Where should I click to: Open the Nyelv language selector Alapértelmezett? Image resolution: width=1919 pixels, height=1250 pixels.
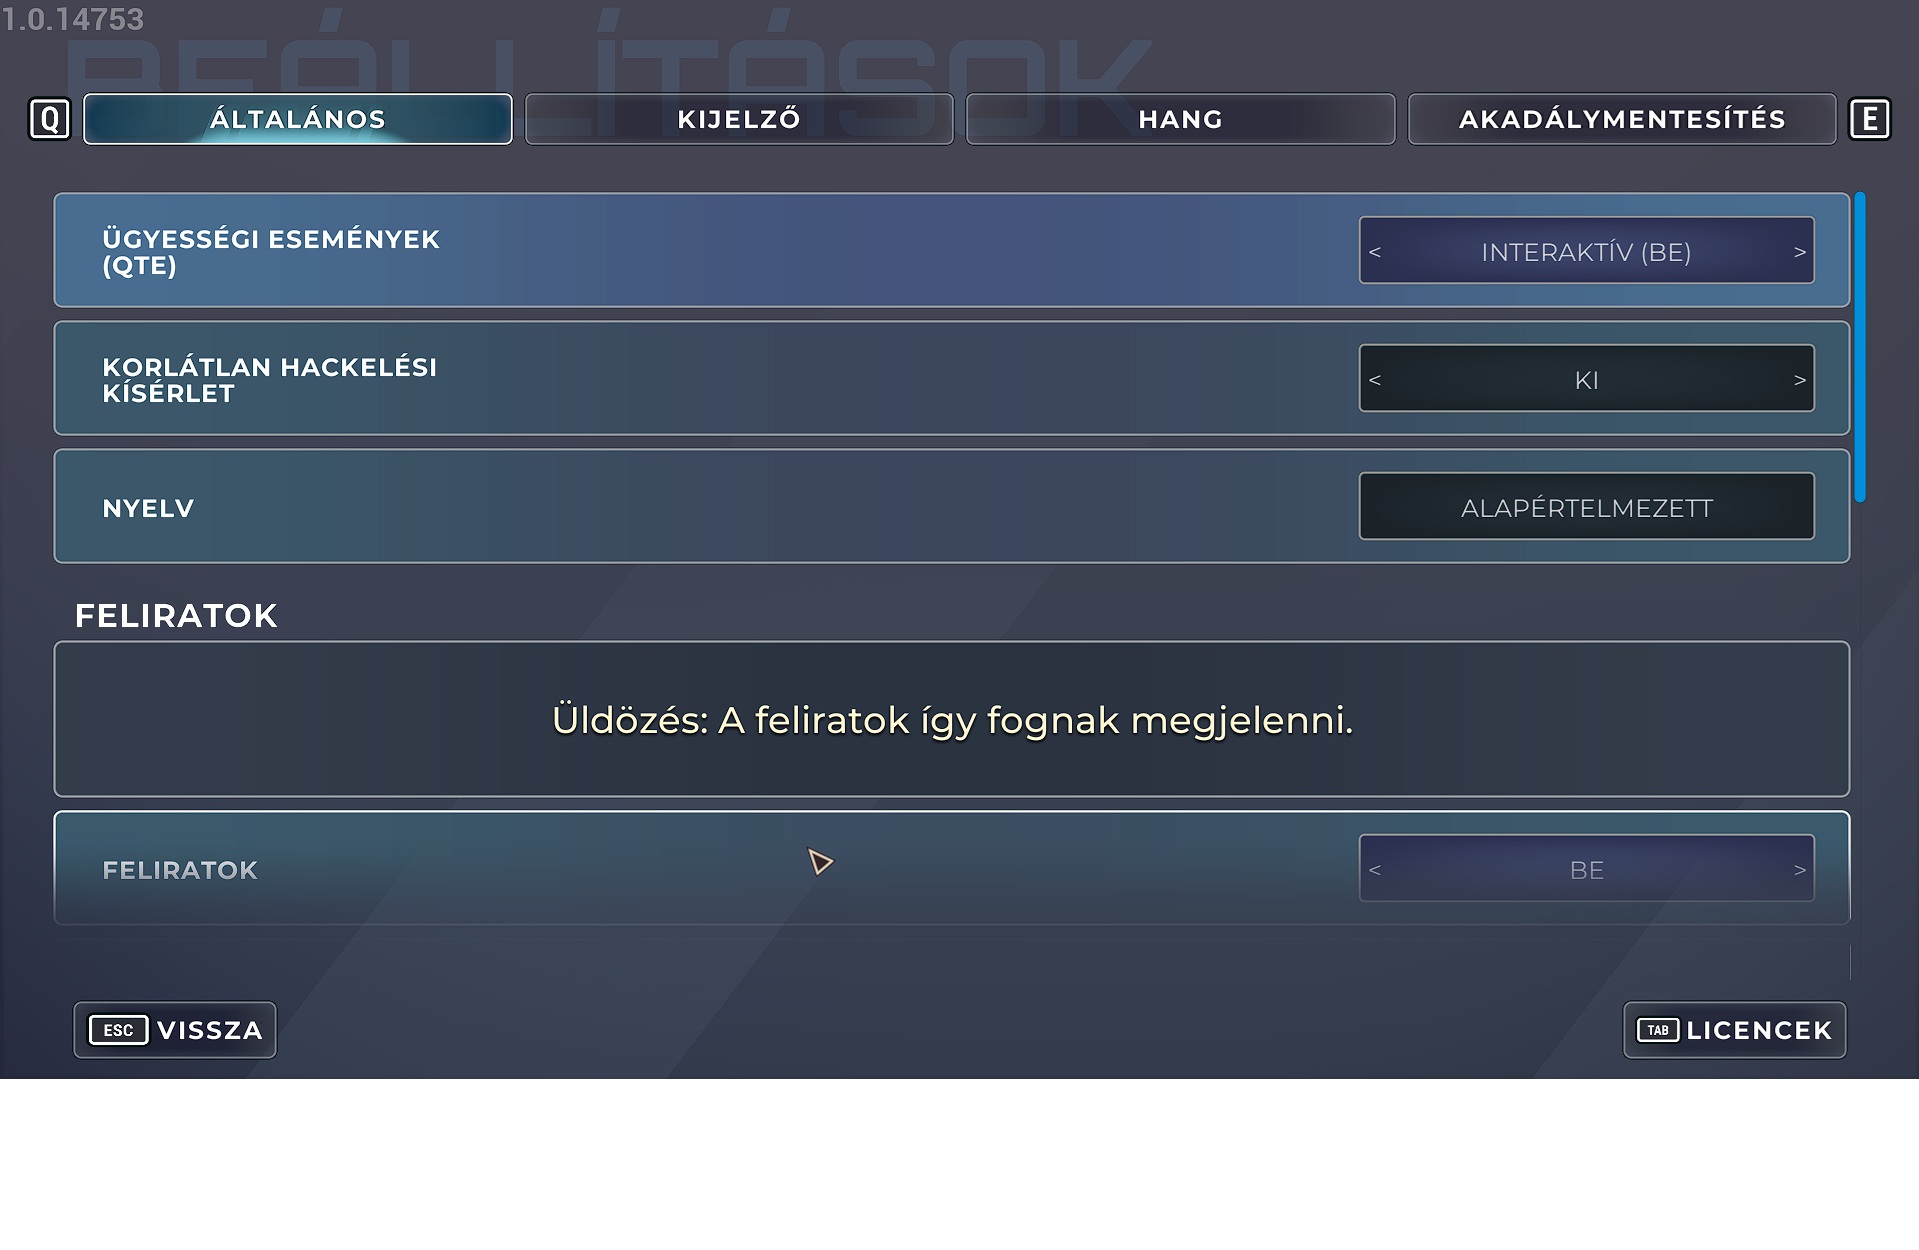[x=1586, y=507]
